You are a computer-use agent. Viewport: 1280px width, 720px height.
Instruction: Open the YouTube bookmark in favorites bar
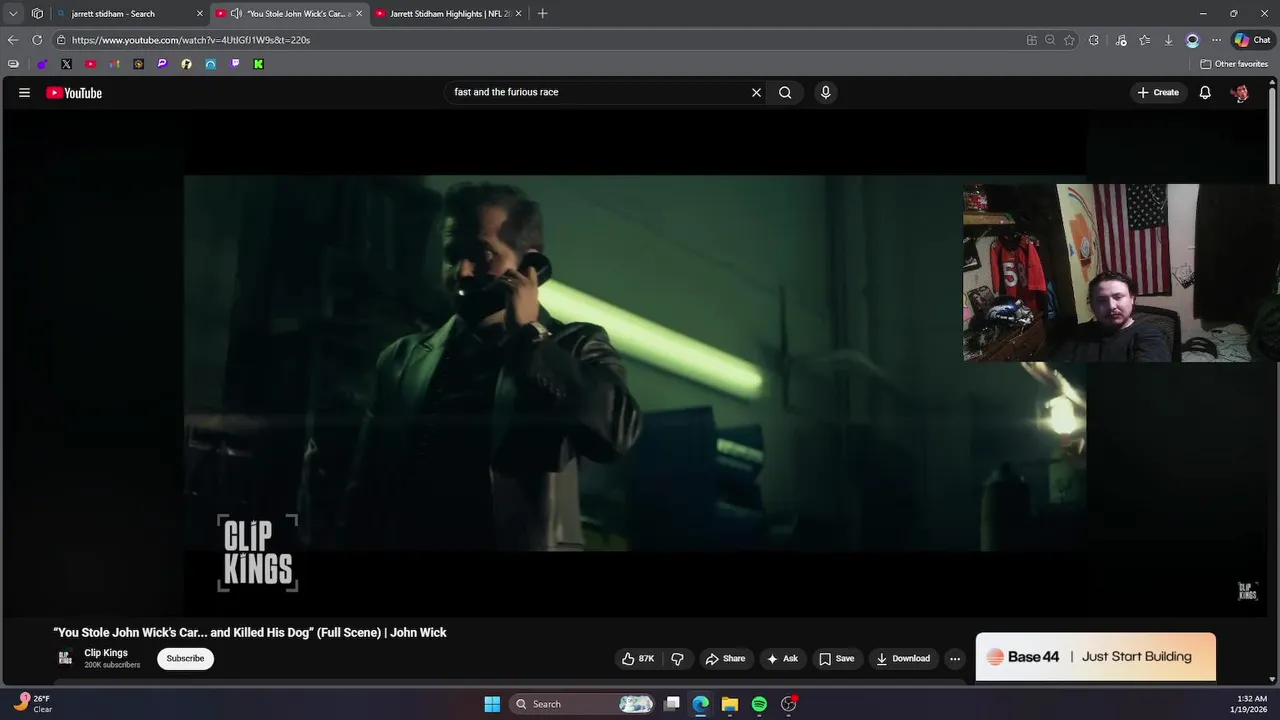point(90,64)
